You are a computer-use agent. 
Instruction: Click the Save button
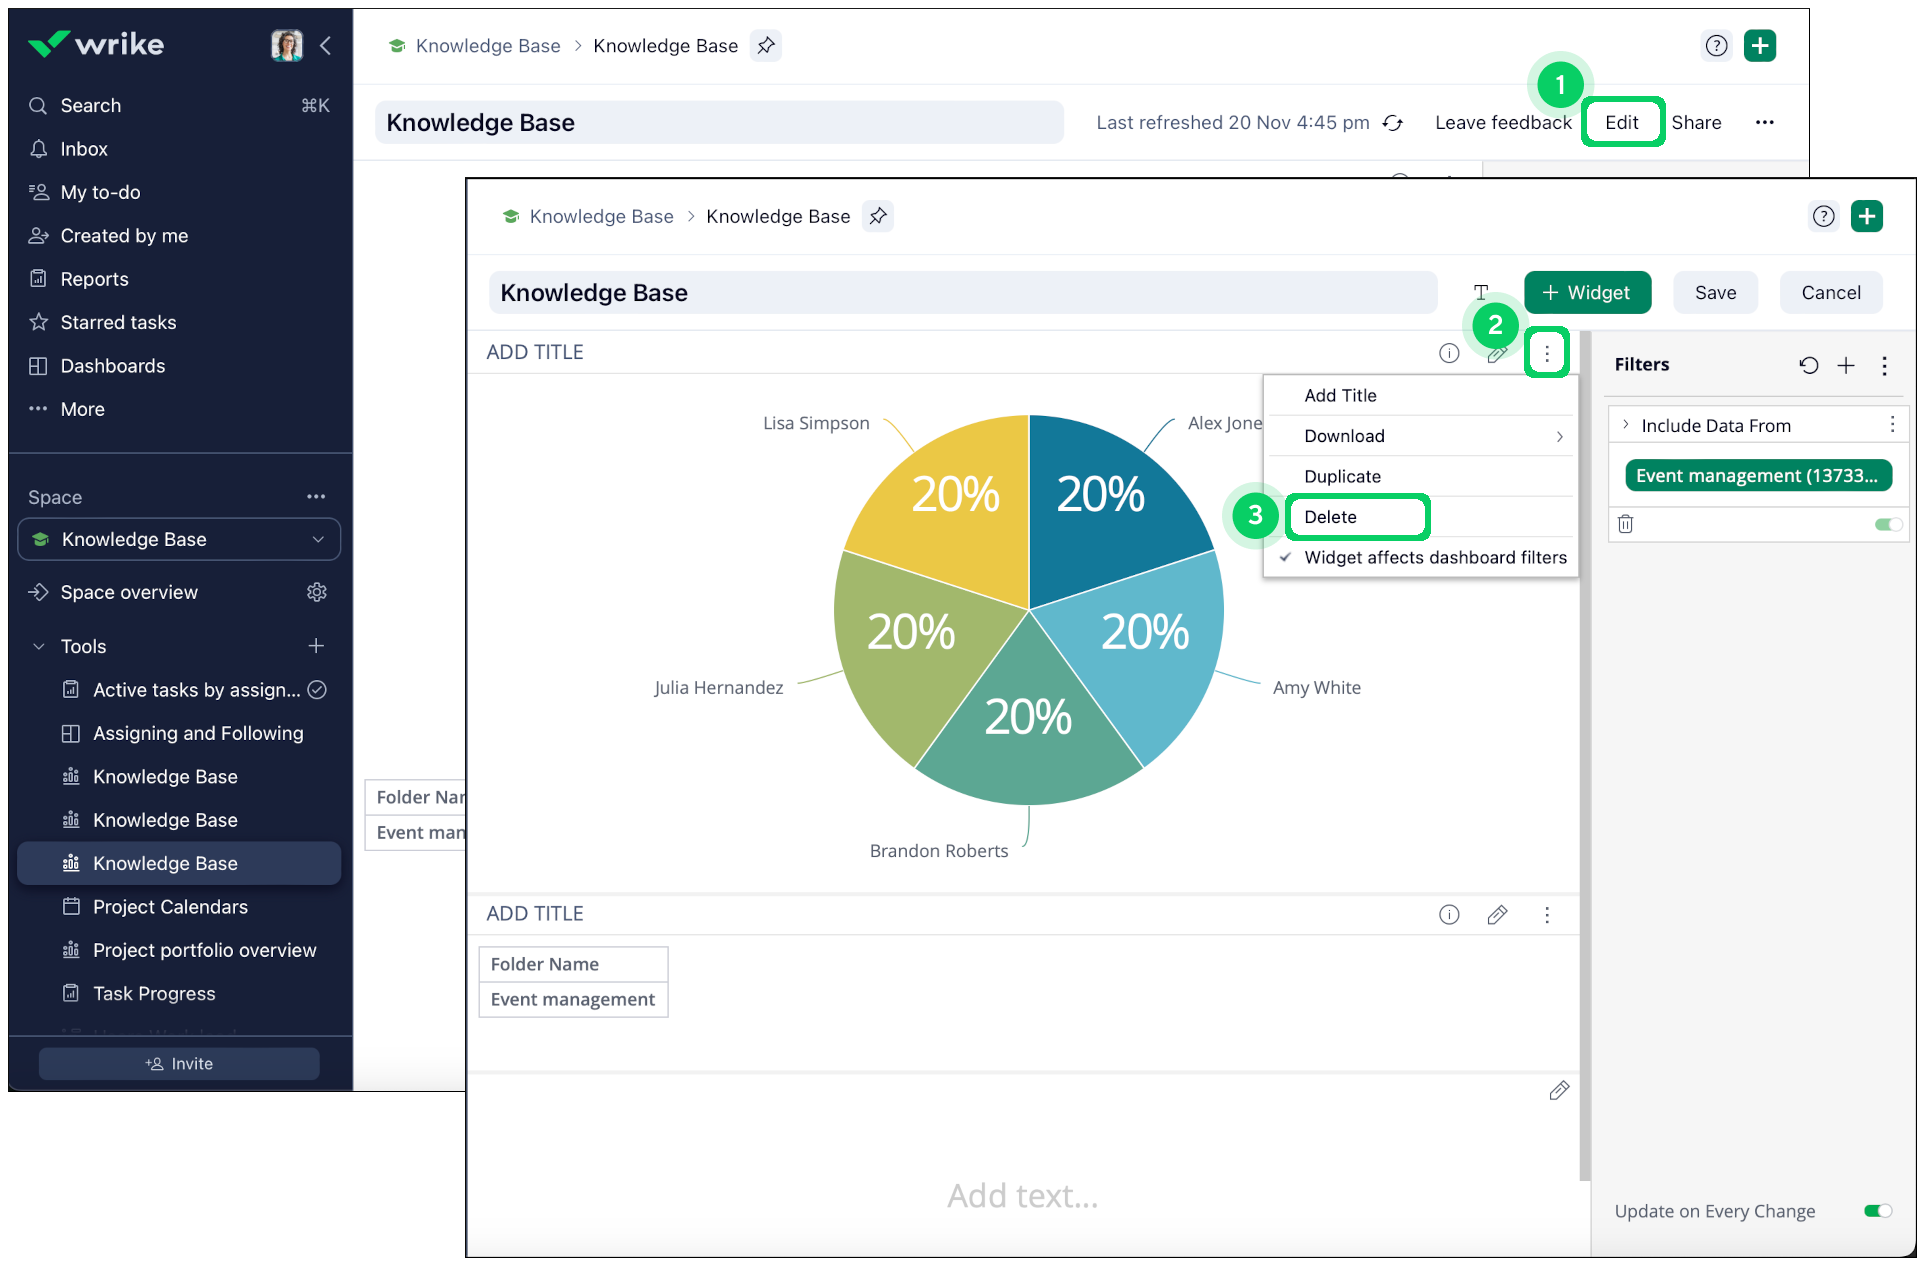tap(1714, 293)
